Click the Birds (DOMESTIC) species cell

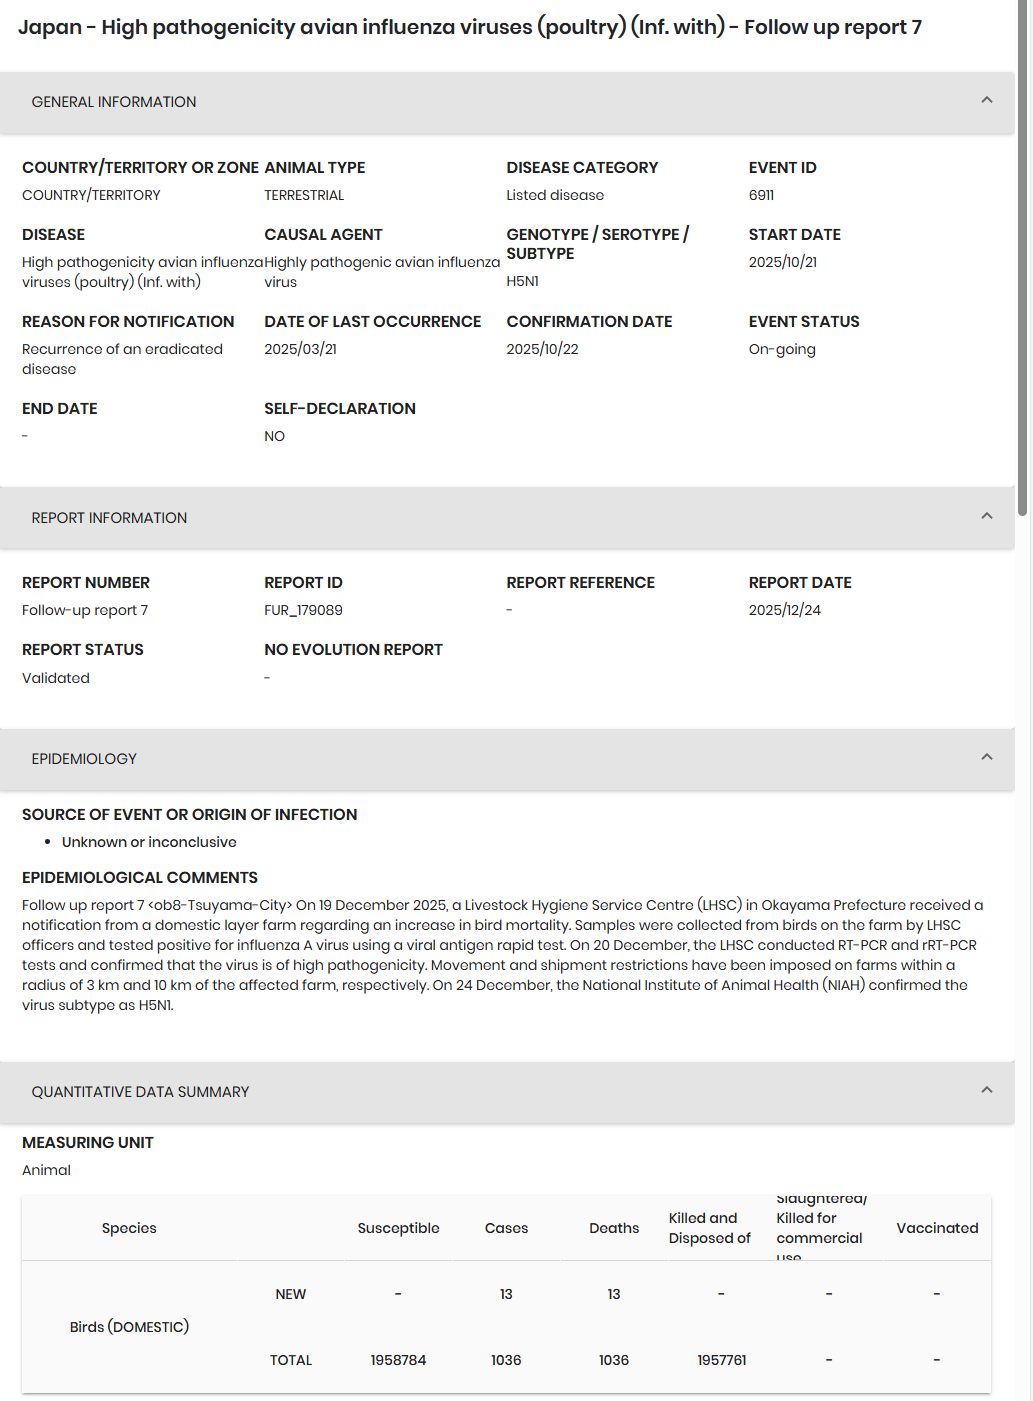coord(129,1327)
